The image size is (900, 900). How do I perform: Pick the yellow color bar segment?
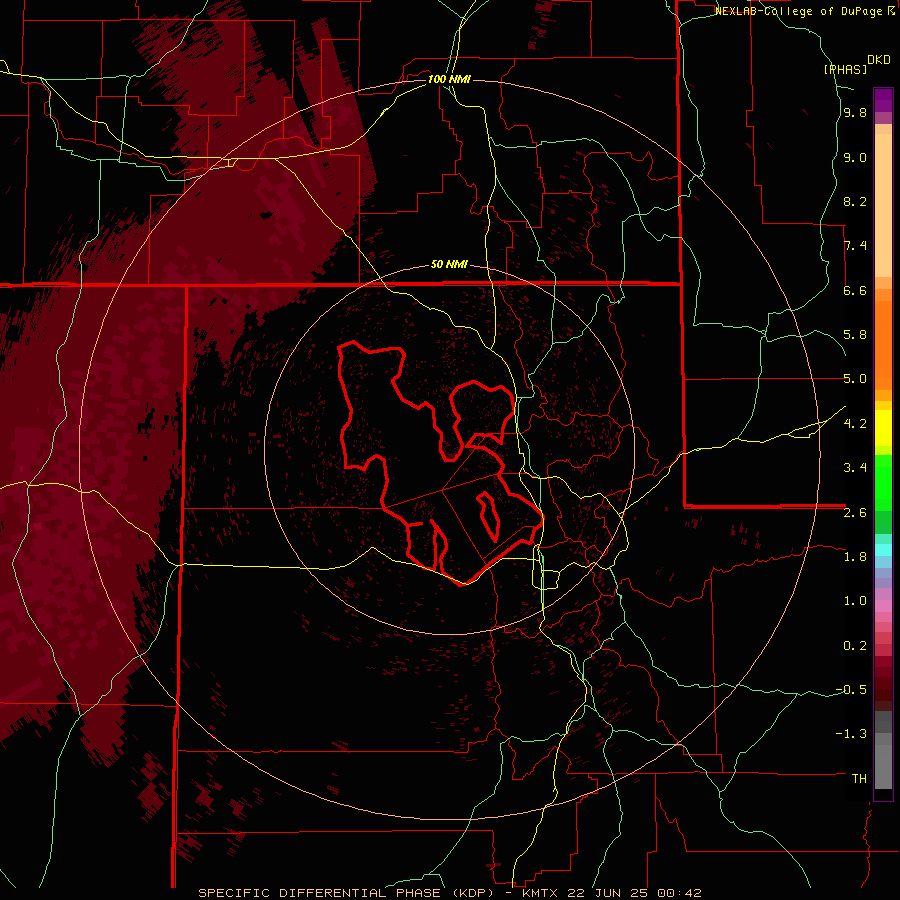tap(883, 428)
